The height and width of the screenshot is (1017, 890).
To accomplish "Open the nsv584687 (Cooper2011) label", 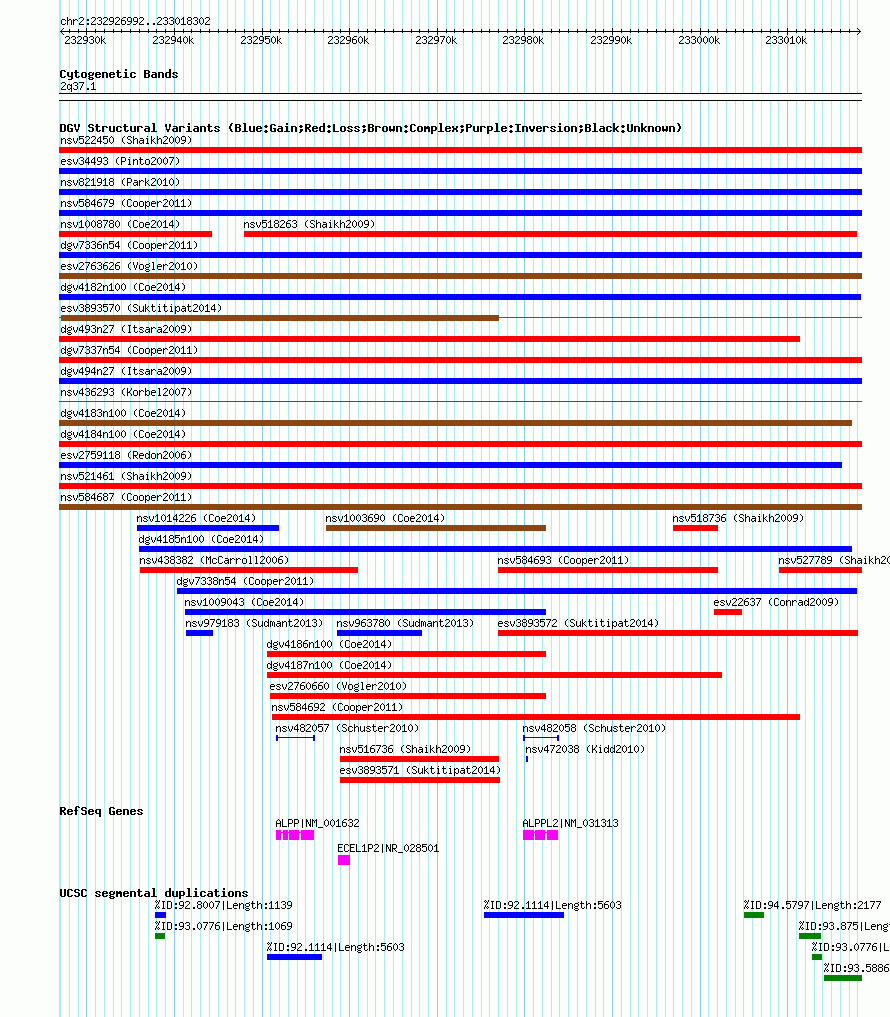I will coord(126,497).
